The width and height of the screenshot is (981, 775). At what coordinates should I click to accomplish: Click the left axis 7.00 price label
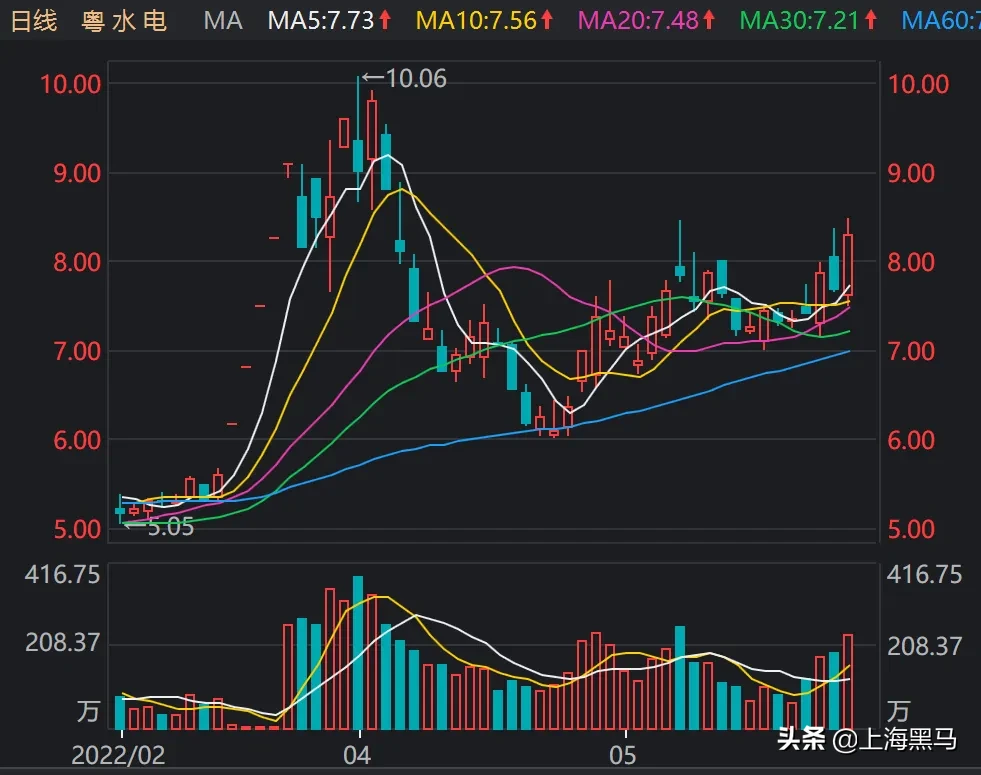[x=77, y=352]
